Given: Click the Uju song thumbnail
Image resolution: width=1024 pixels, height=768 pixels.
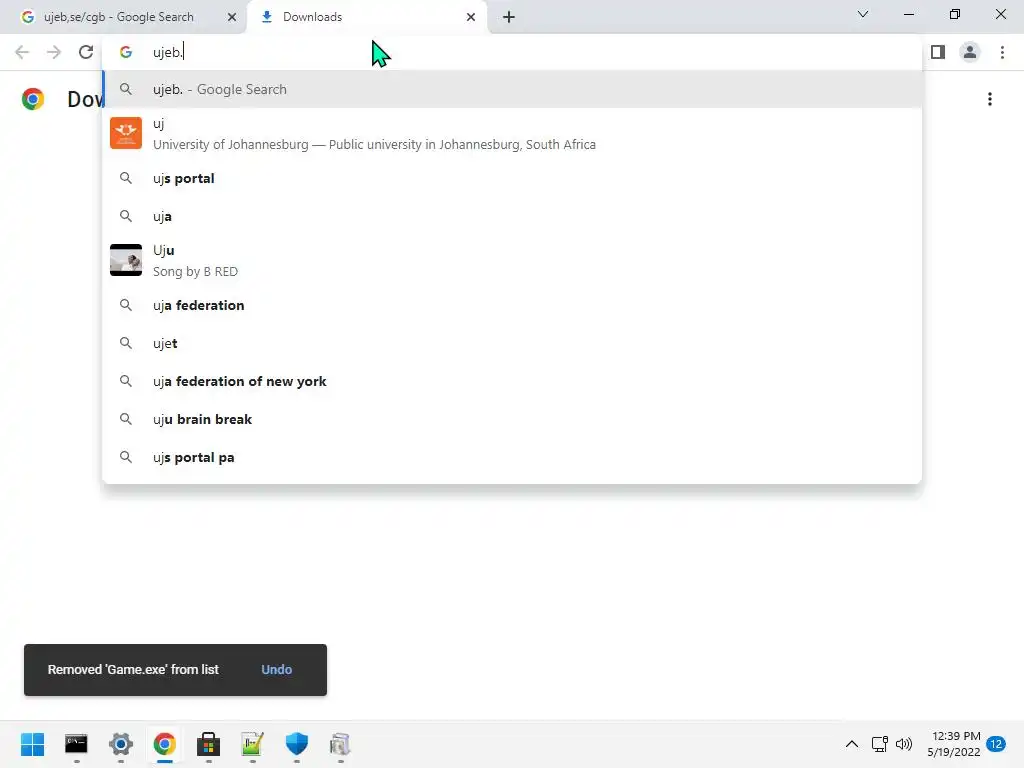Looking at the screenshot, I should click(x=126, y=260).
